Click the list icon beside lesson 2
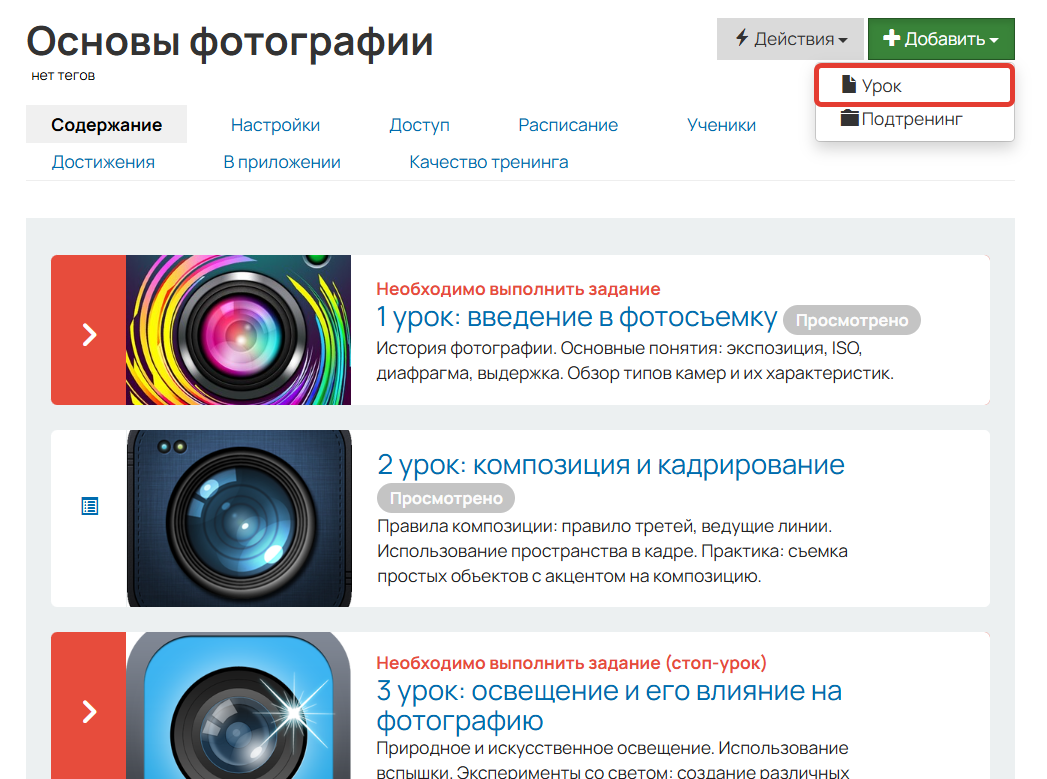Screen dimensions: 1047x779 (89, 506)
